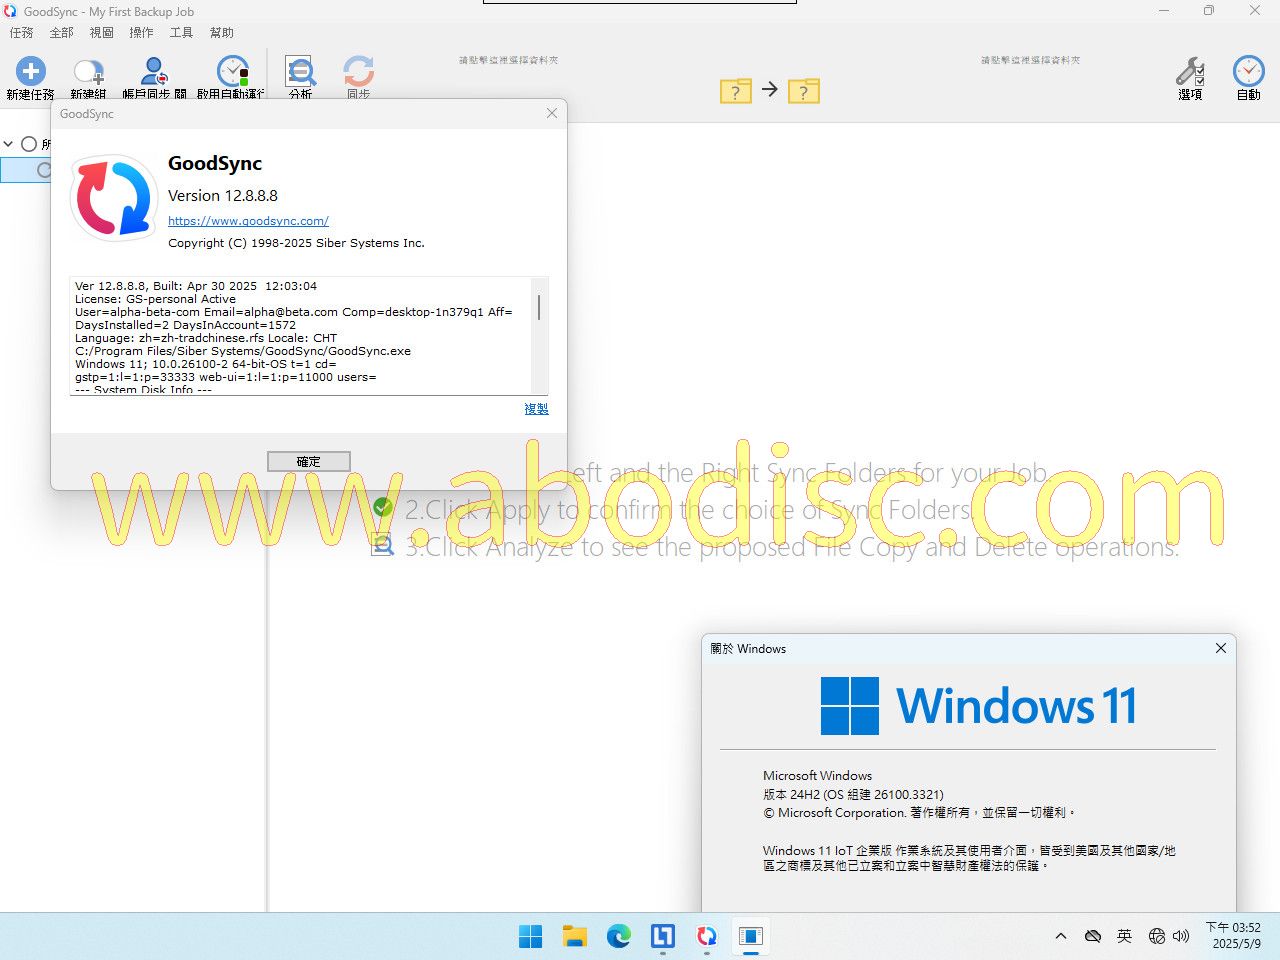Click left folder selection hint text
1280x960 pixels.
[x=509, y=60]
